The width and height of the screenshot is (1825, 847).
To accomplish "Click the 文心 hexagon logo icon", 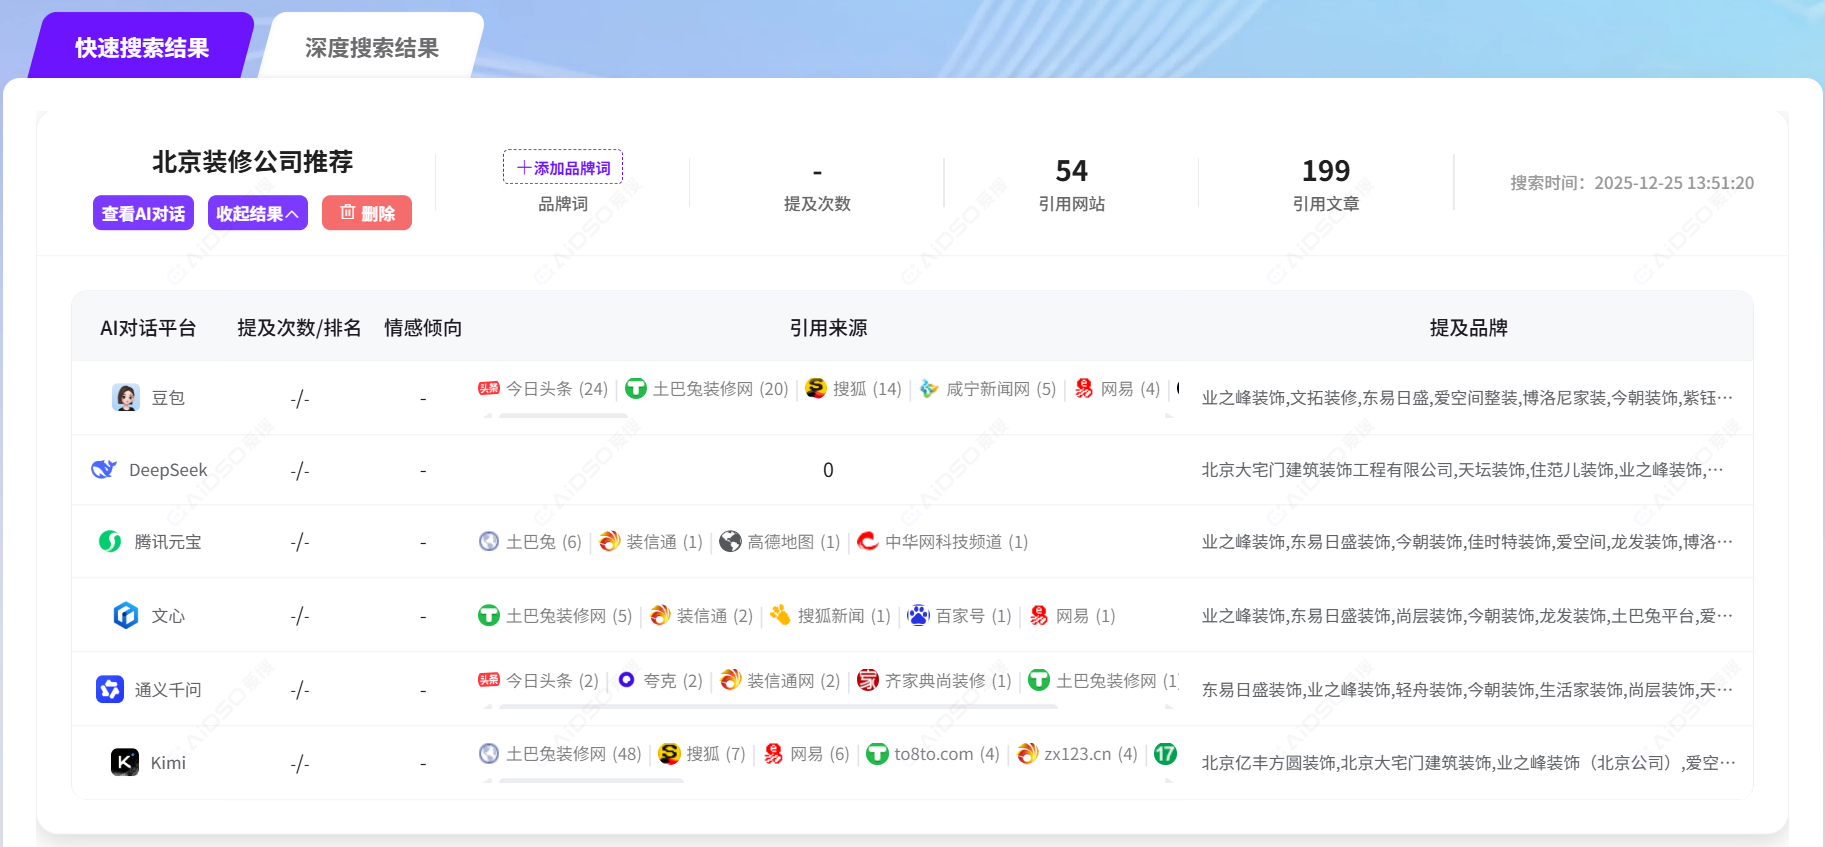I will (126, 615).
